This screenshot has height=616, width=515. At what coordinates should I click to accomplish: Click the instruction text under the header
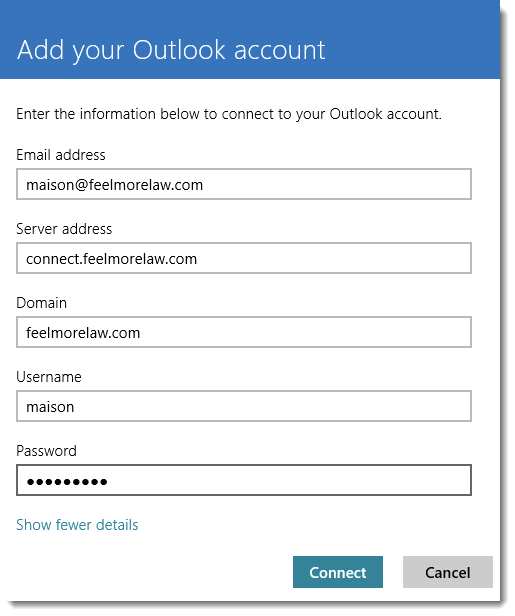[x=229, y=114]
